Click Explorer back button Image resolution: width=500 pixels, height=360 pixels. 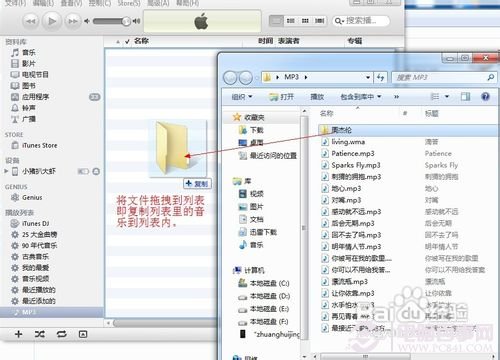click(230, 78)
